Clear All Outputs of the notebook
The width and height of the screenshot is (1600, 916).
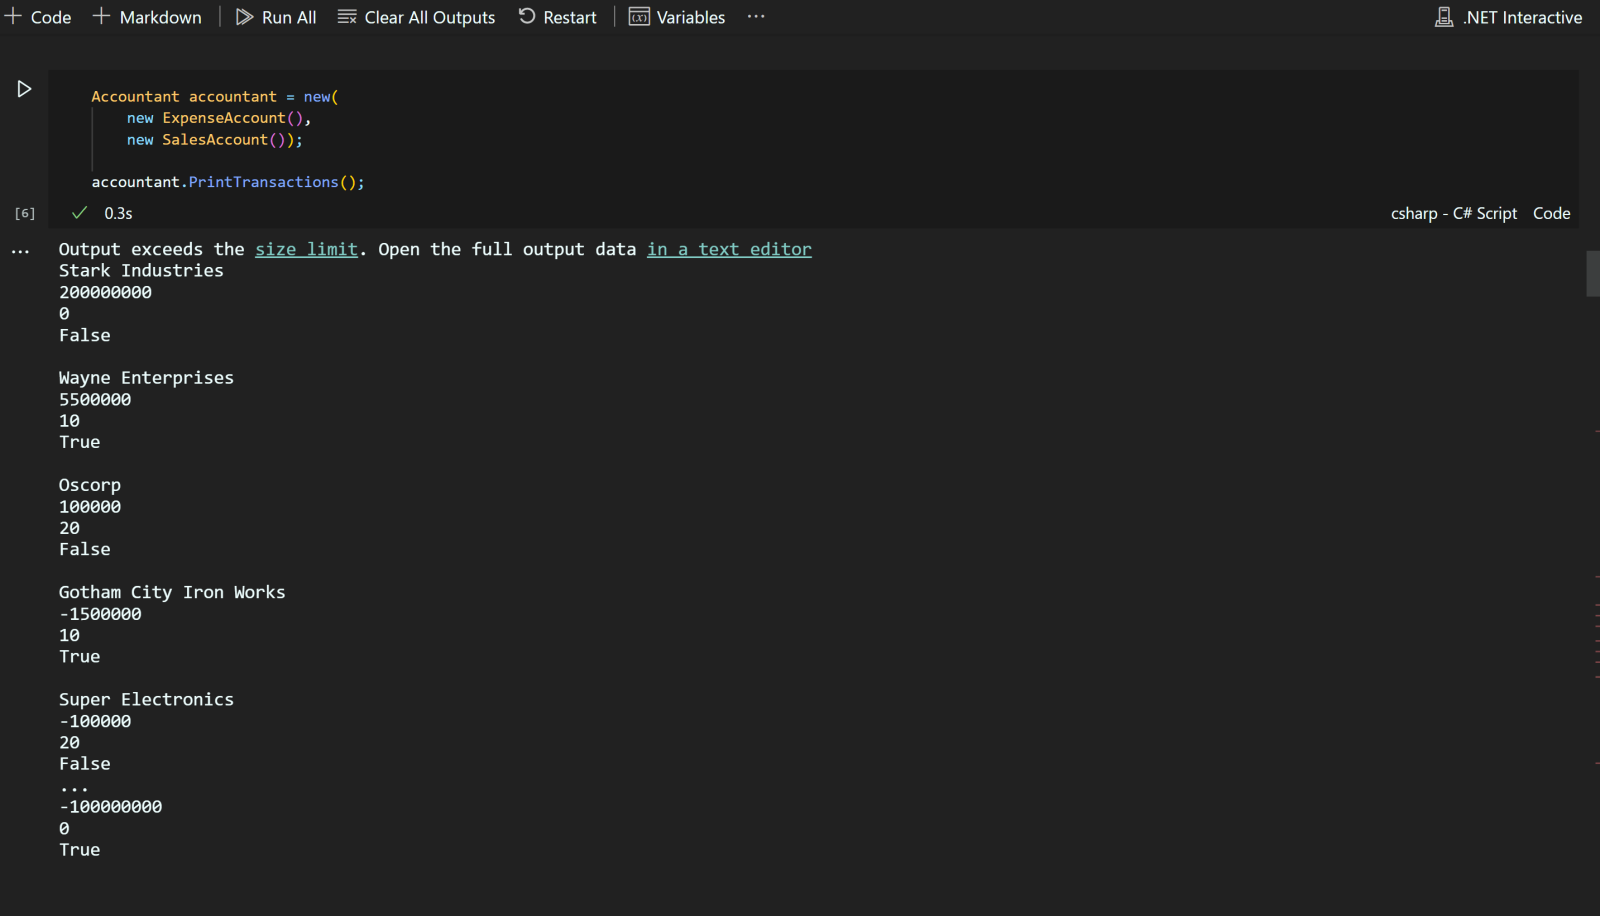tap(416, 17)
